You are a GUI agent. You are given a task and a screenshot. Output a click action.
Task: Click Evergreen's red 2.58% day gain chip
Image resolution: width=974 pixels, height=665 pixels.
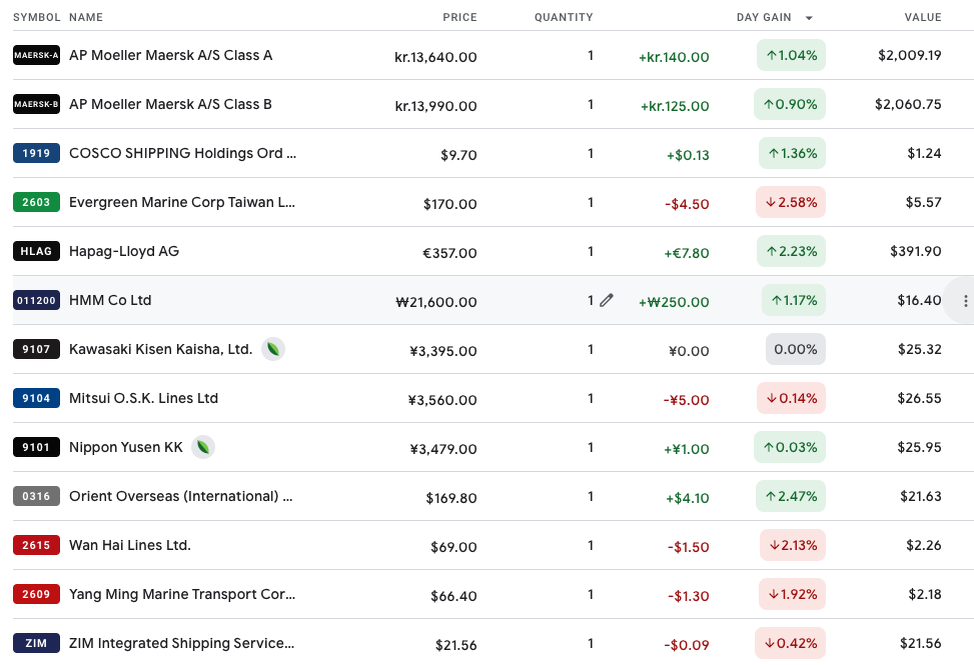[790, 202]
